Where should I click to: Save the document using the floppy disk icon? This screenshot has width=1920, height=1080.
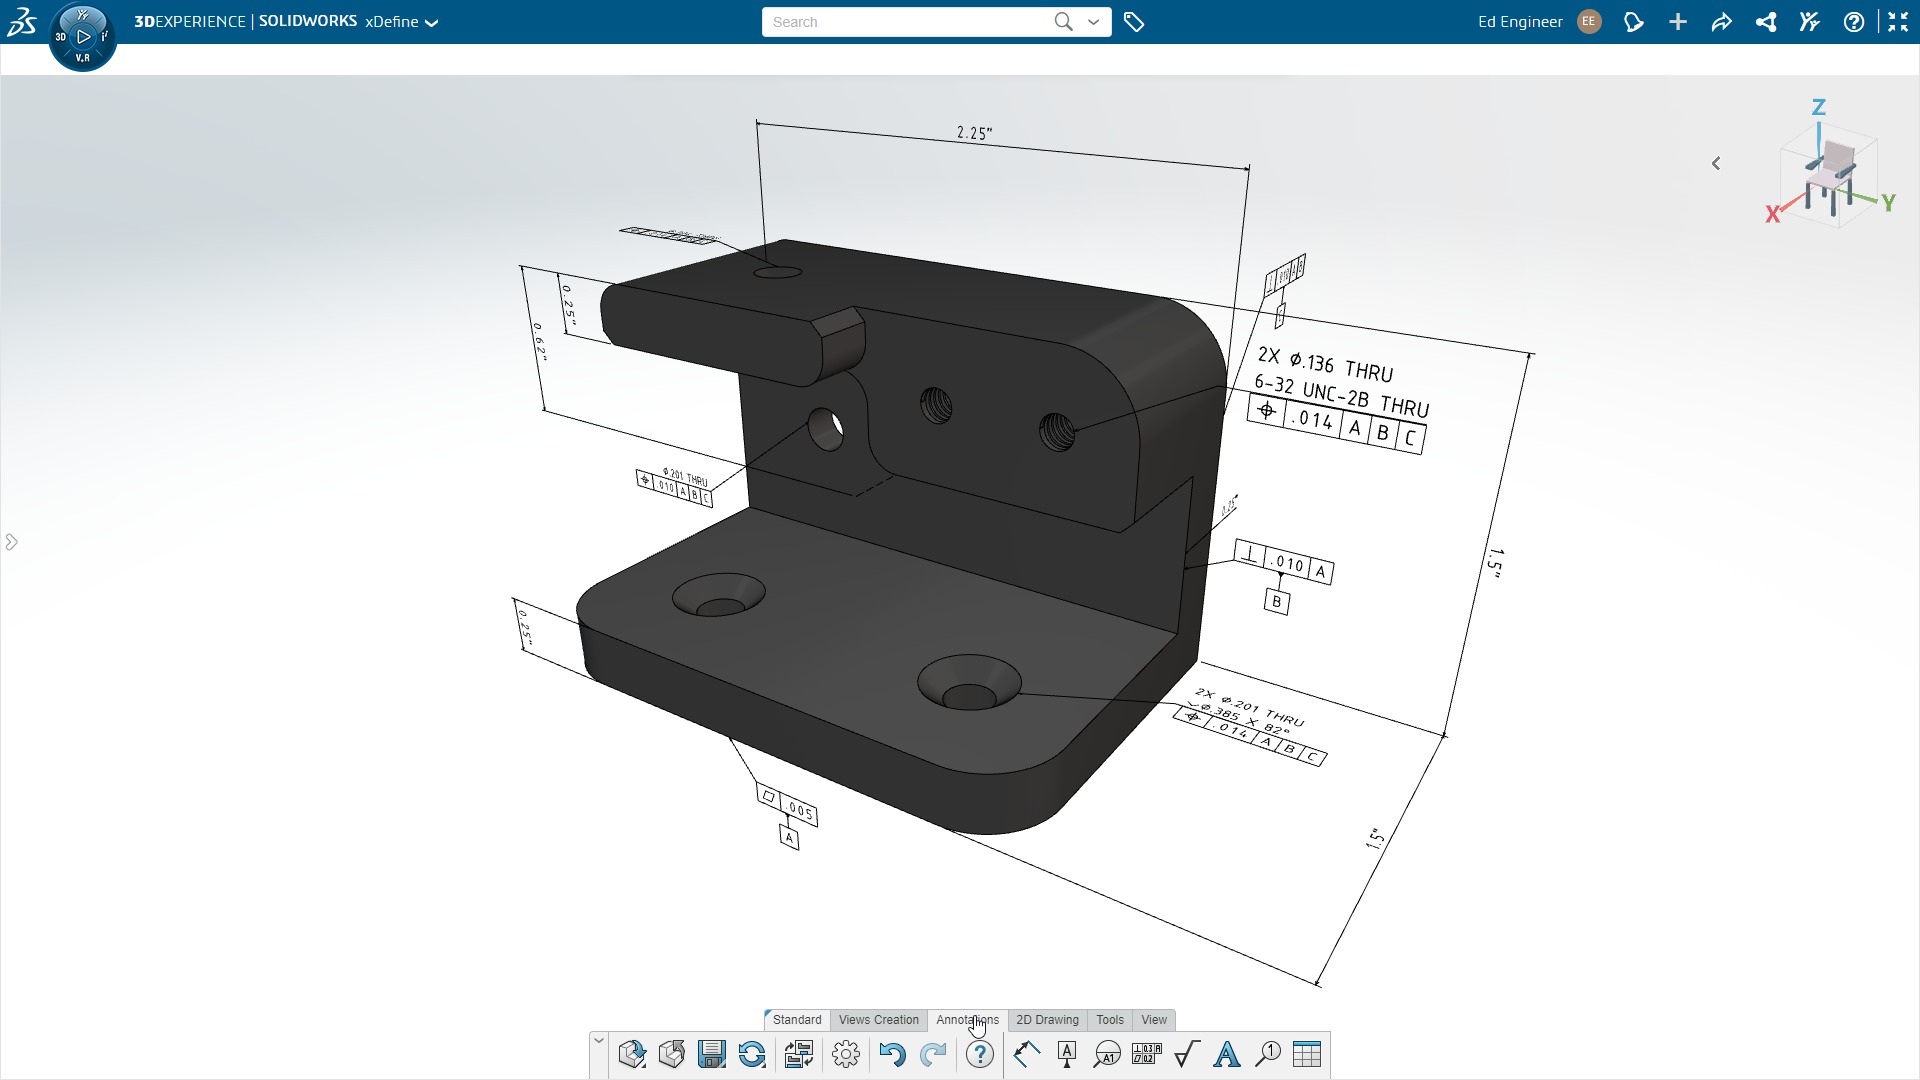[x=712, y=1054]
